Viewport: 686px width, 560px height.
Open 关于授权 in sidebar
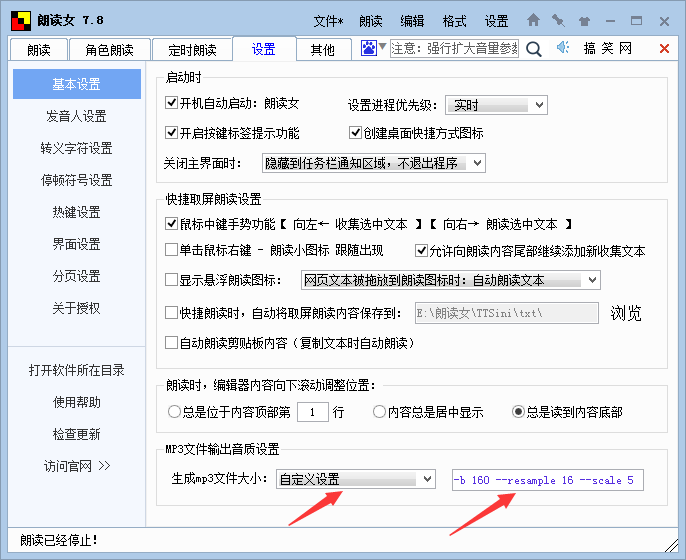pos(77,308)
